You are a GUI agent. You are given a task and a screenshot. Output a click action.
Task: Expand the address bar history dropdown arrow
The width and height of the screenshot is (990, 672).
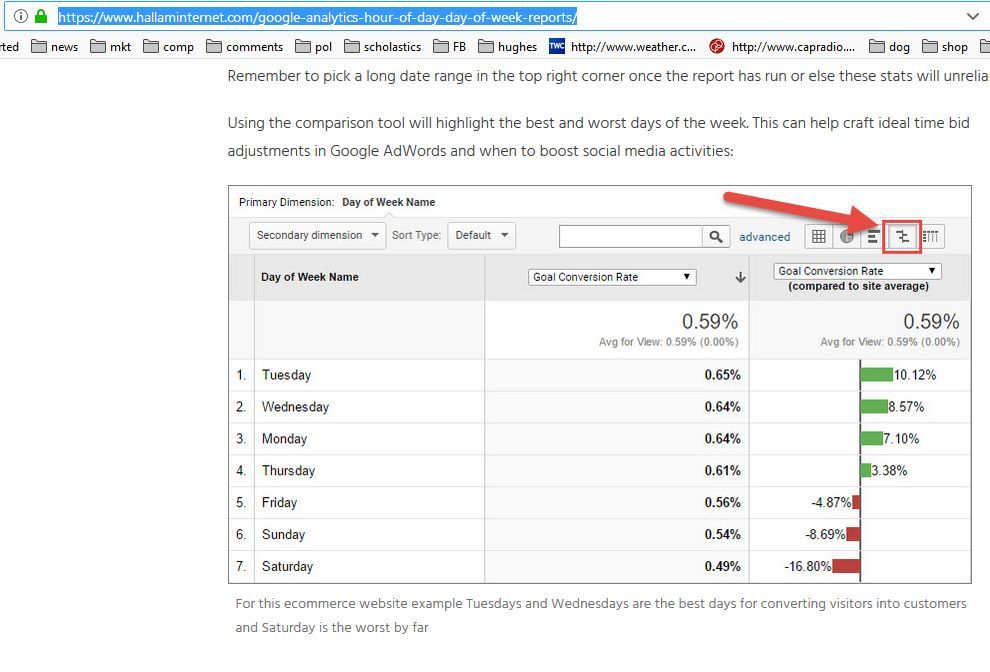click(x=972, y=16)
